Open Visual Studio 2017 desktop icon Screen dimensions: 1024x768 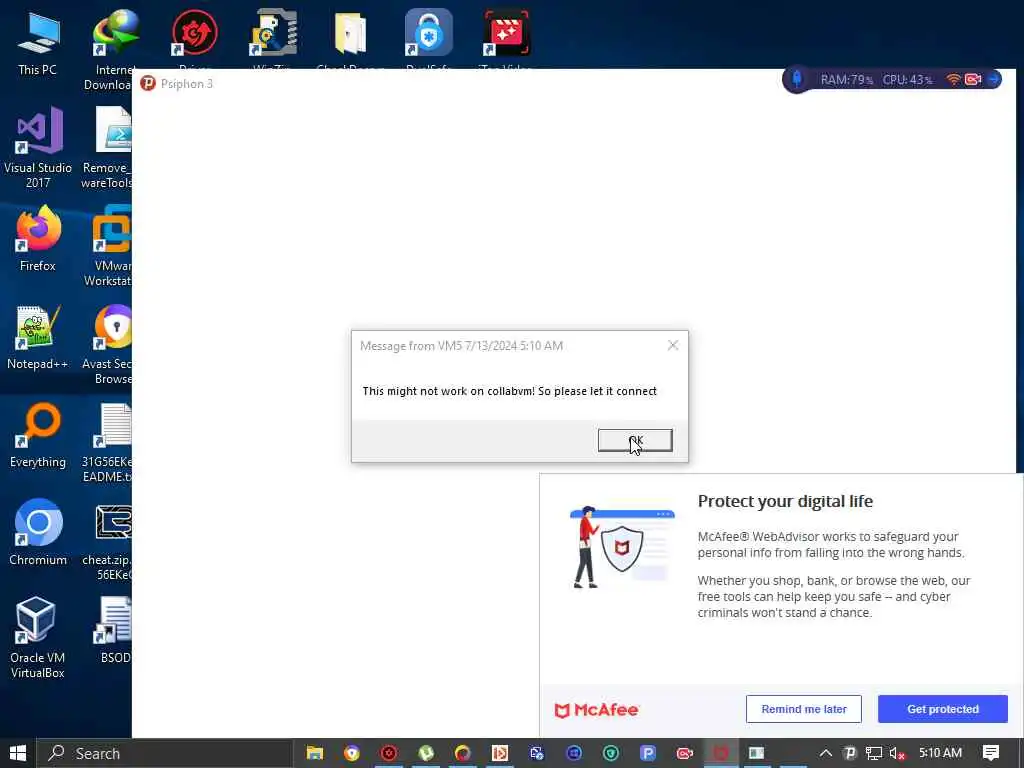[37, 148]
